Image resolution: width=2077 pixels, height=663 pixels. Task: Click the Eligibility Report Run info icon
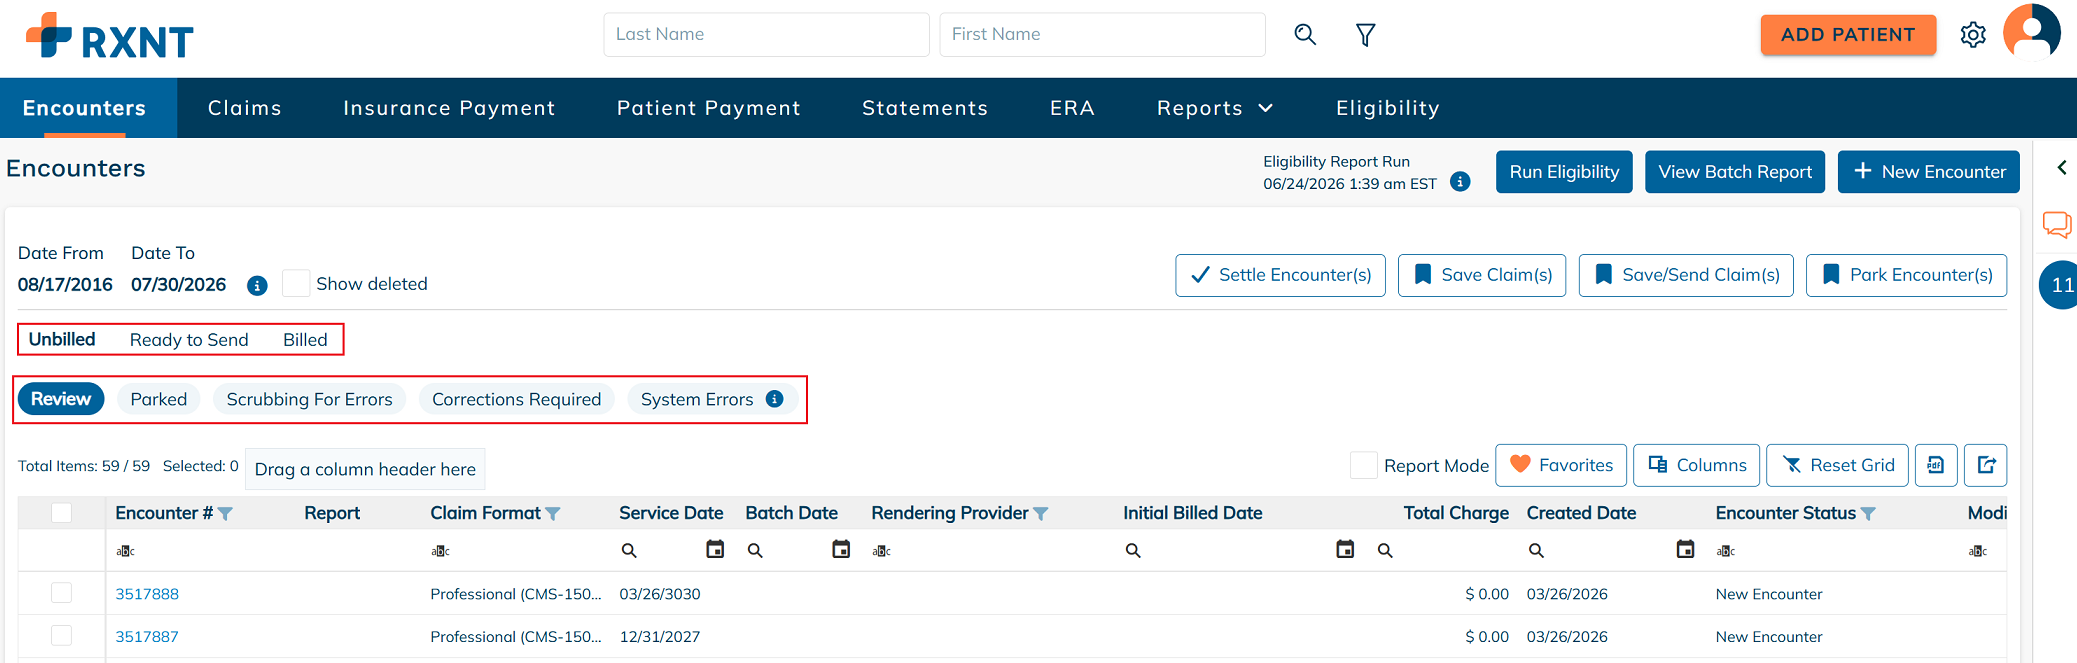(x=1460, y=182)
